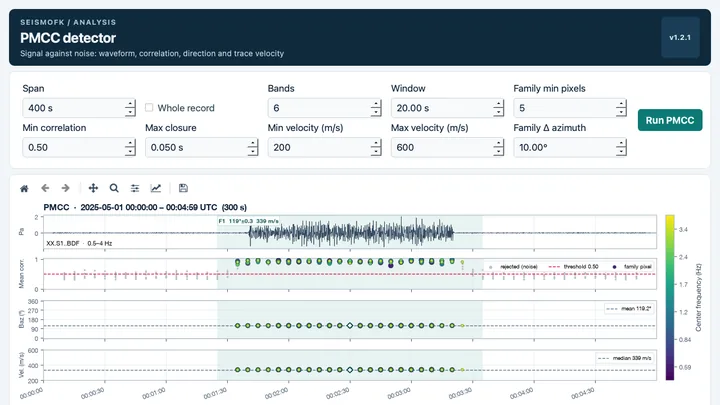Click the Run PMCC button
The height and width of the screenshot is (405, 720).
pos(670,120)
